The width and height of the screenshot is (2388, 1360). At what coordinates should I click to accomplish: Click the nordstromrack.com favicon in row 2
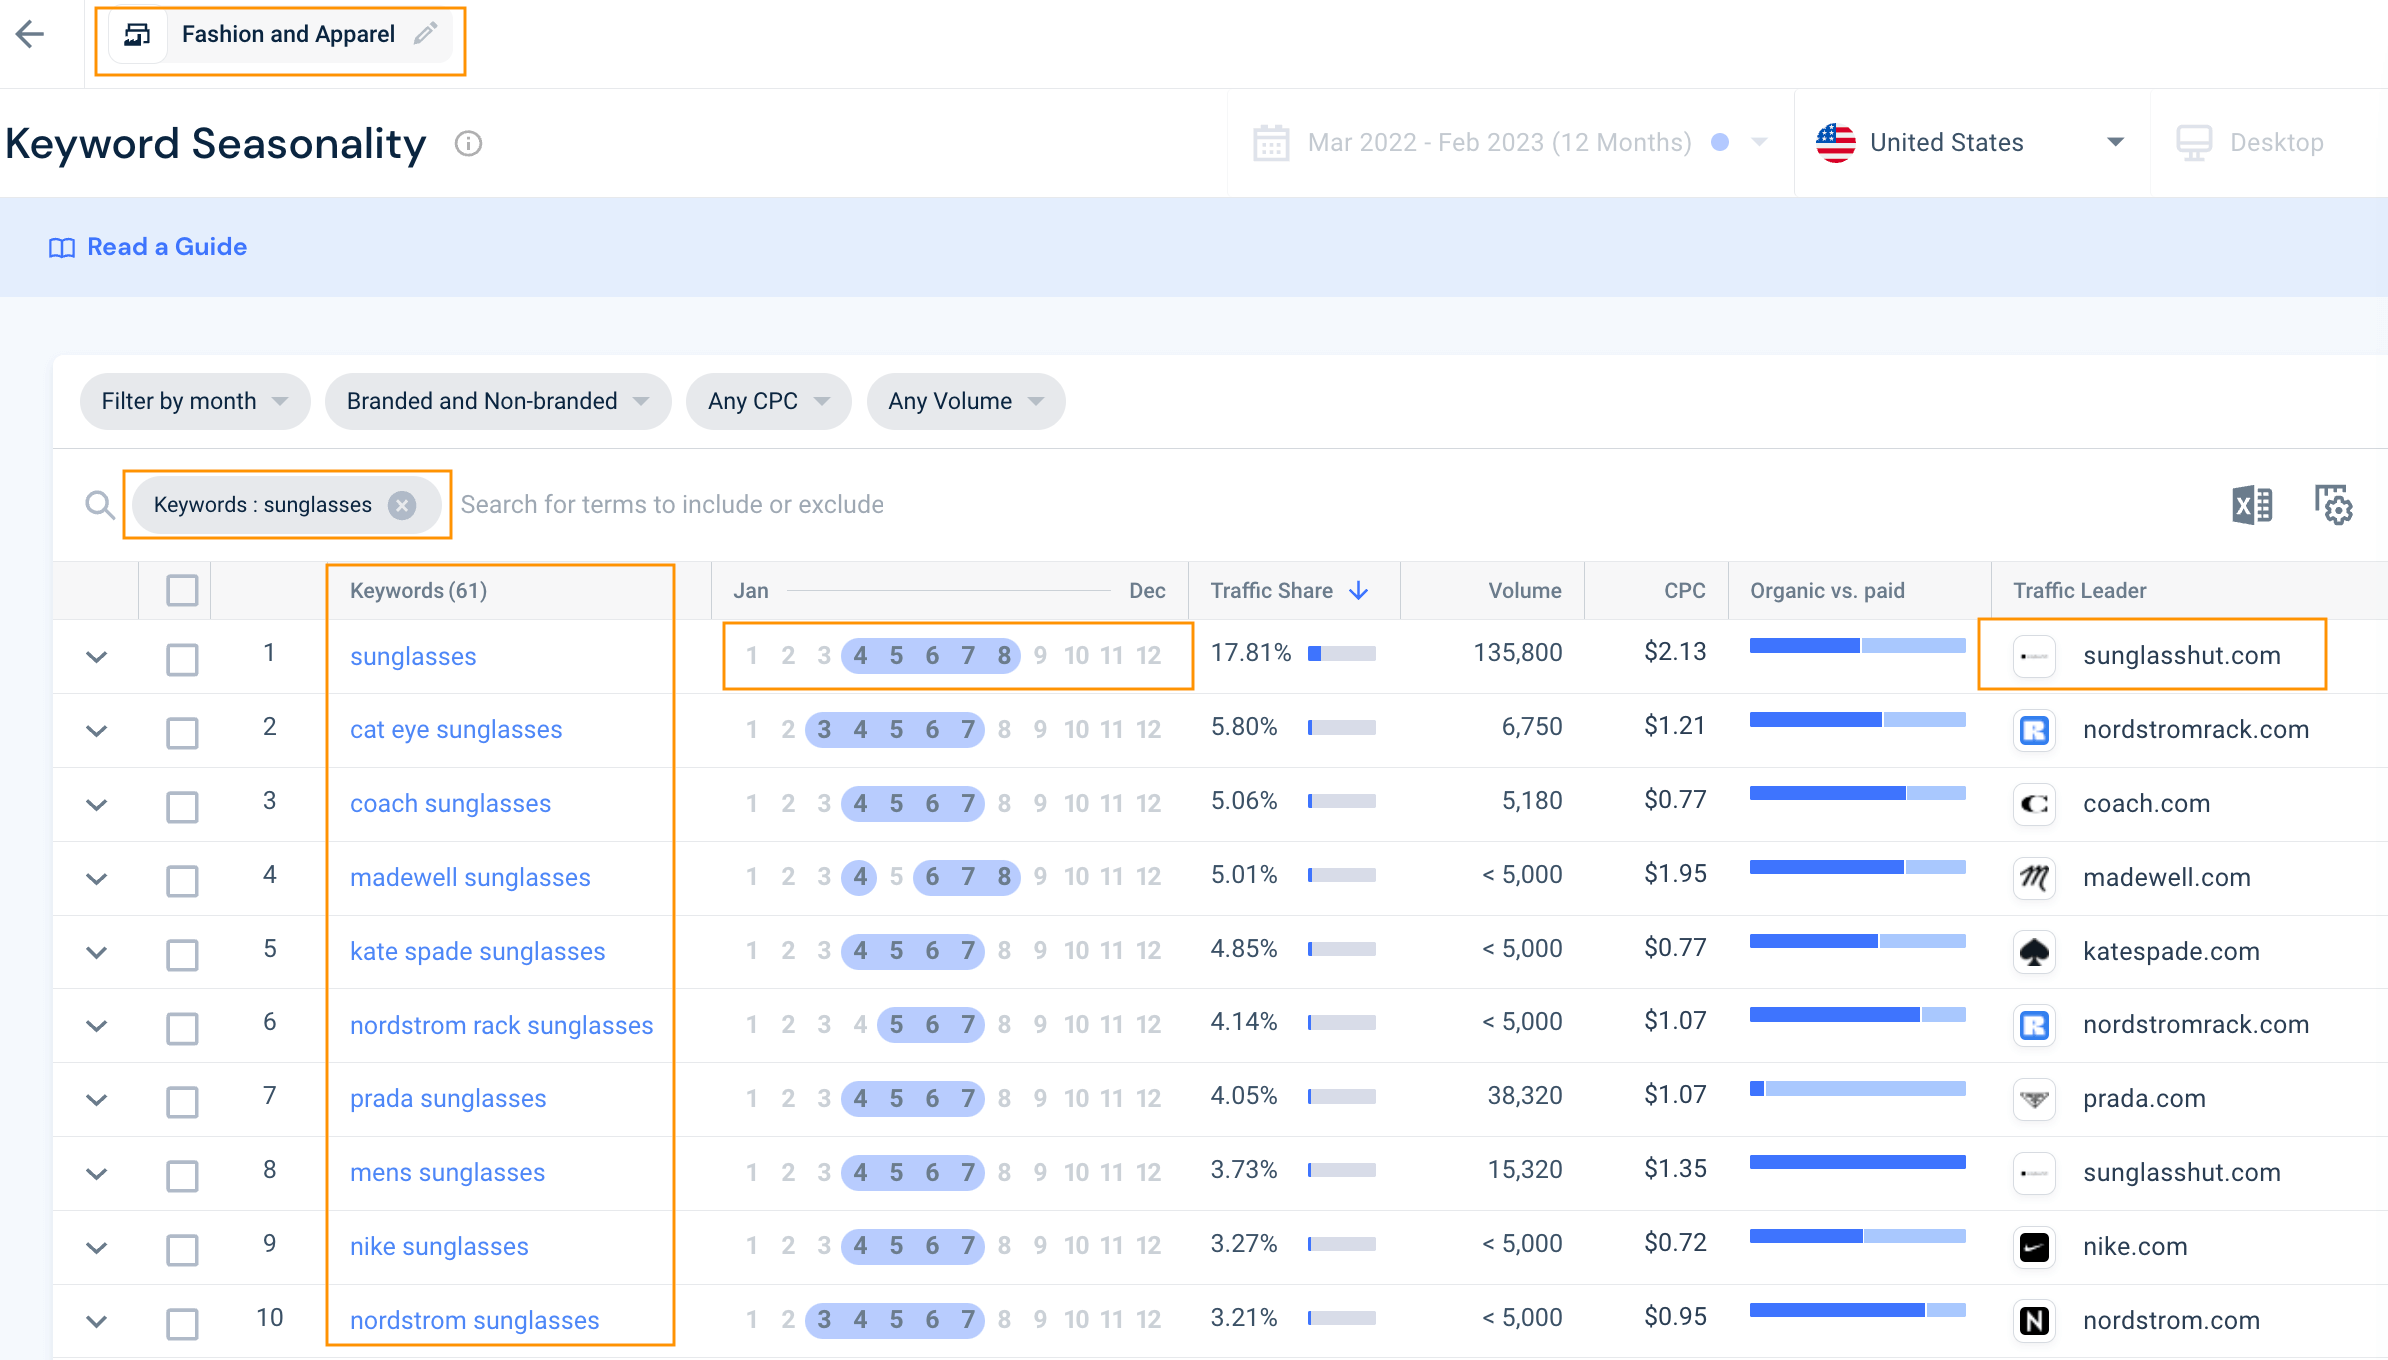point(2034,730)
